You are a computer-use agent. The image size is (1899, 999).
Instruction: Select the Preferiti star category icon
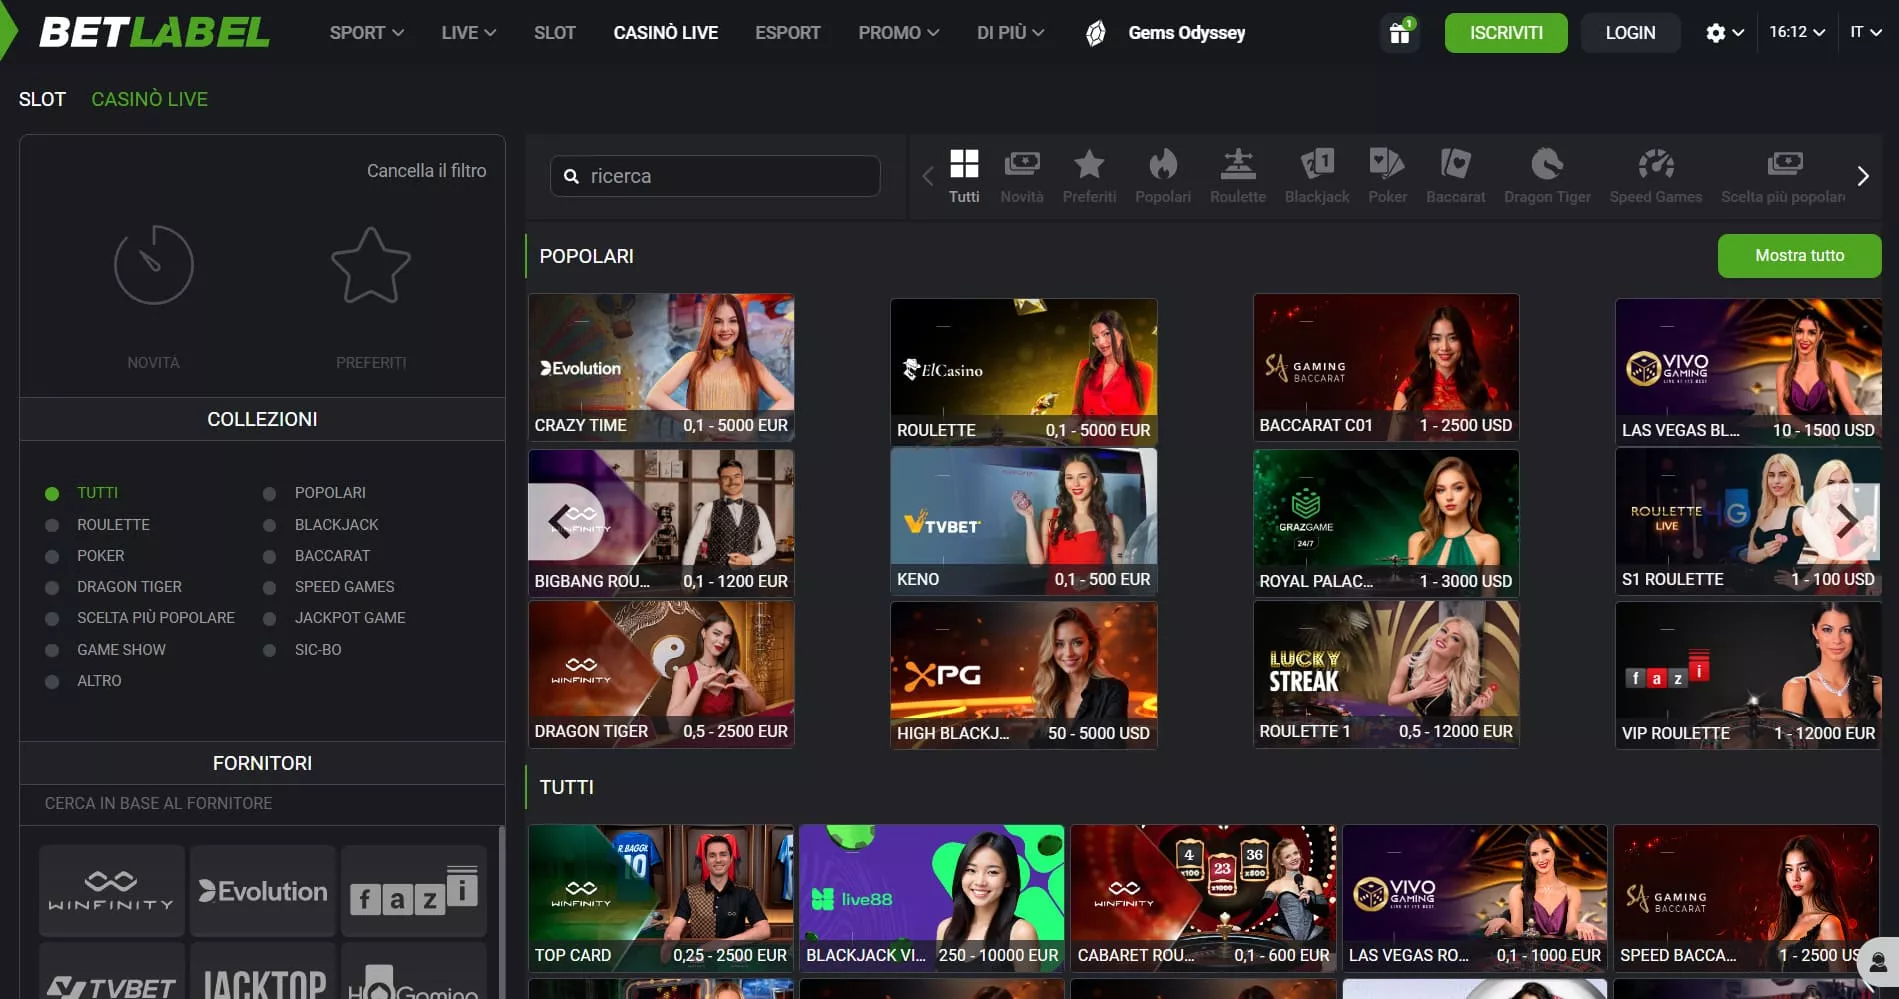point(1089,164)
